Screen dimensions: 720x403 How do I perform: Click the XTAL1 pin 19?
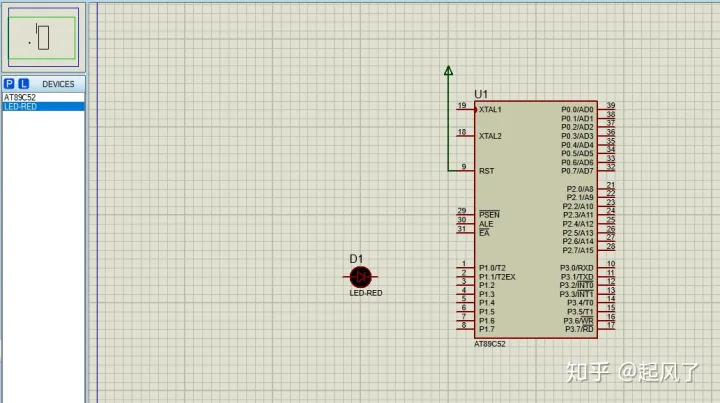click(465, 110)
